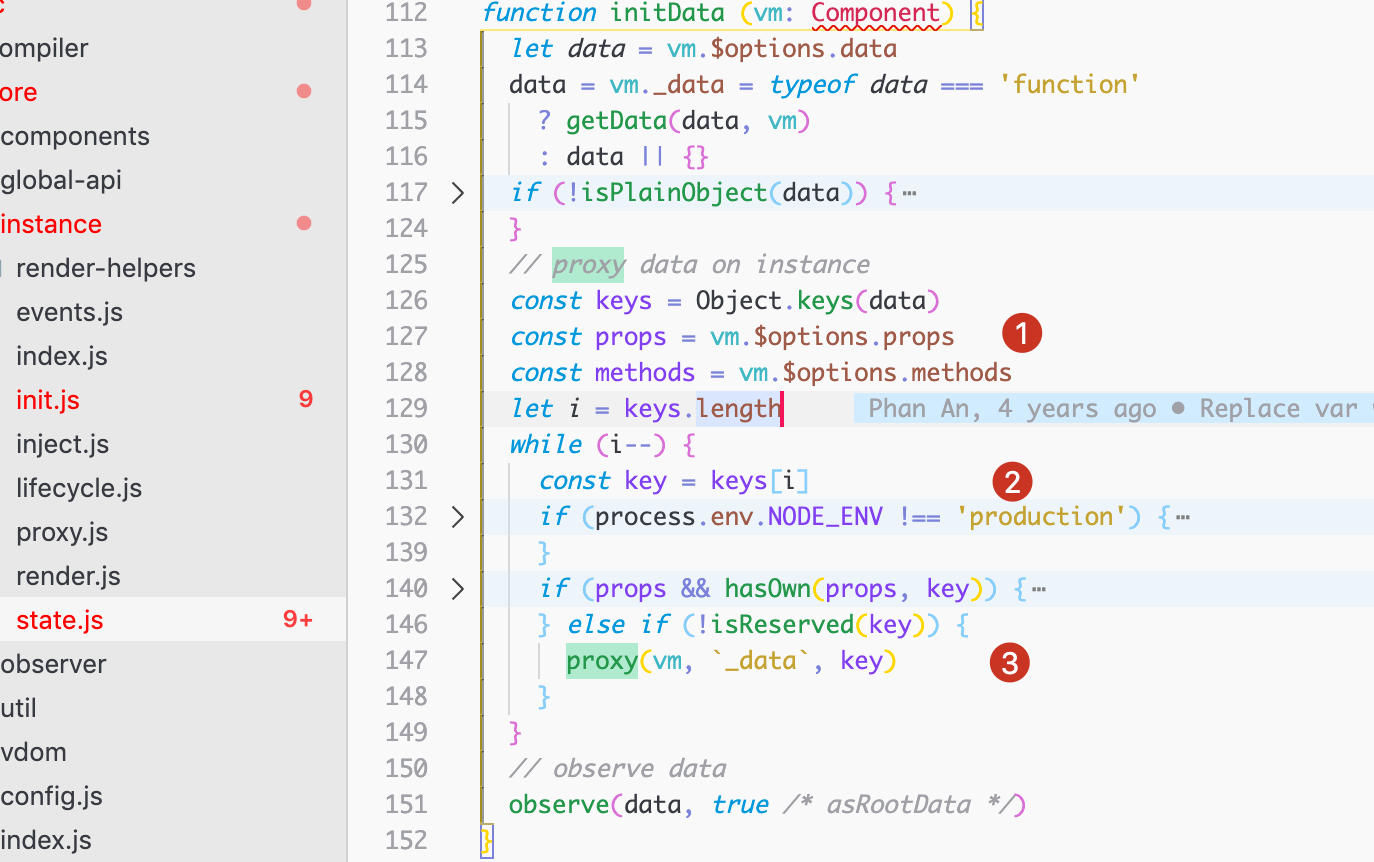
Task: Click the 'production' string literal
Action: tap(1042, 517)
